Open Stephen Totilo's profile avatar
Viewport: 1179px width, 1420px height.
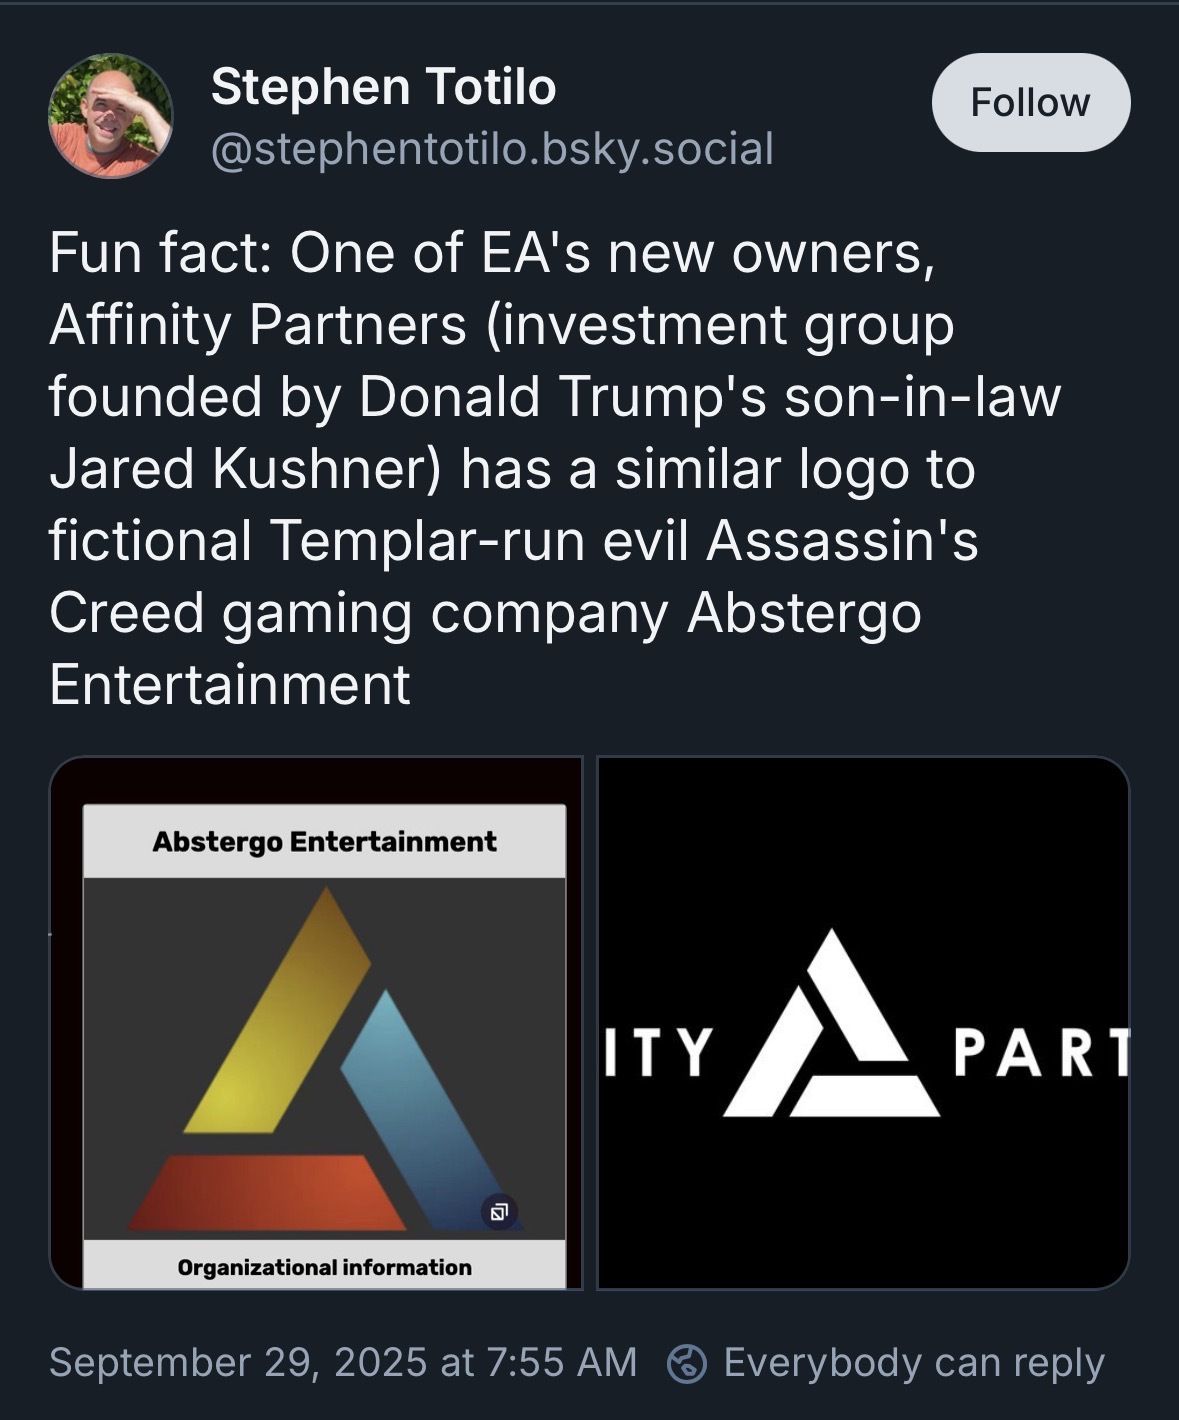coord(110,116)
